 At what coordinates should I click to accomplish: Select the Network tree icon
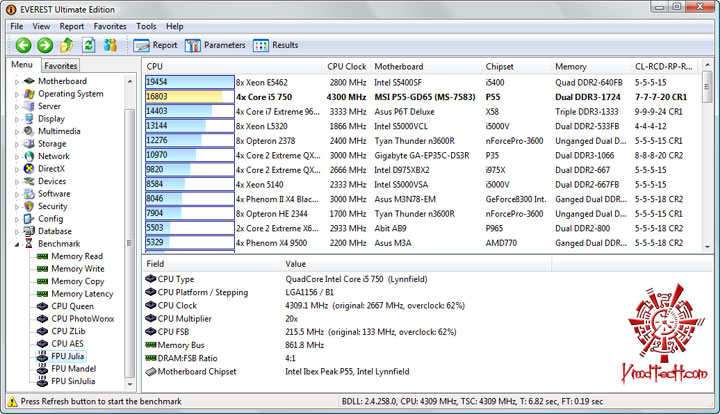[29, 156]
